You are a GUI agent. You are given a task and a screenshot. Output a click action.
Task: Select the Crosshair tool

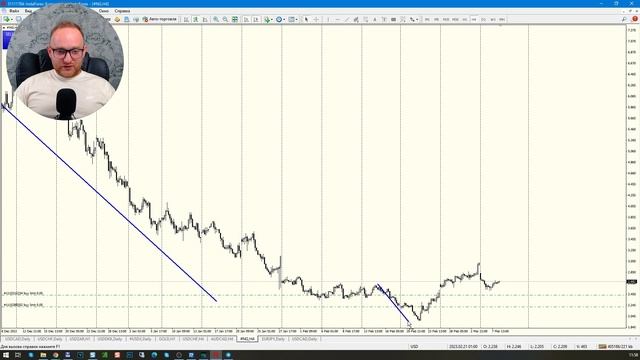316,19
